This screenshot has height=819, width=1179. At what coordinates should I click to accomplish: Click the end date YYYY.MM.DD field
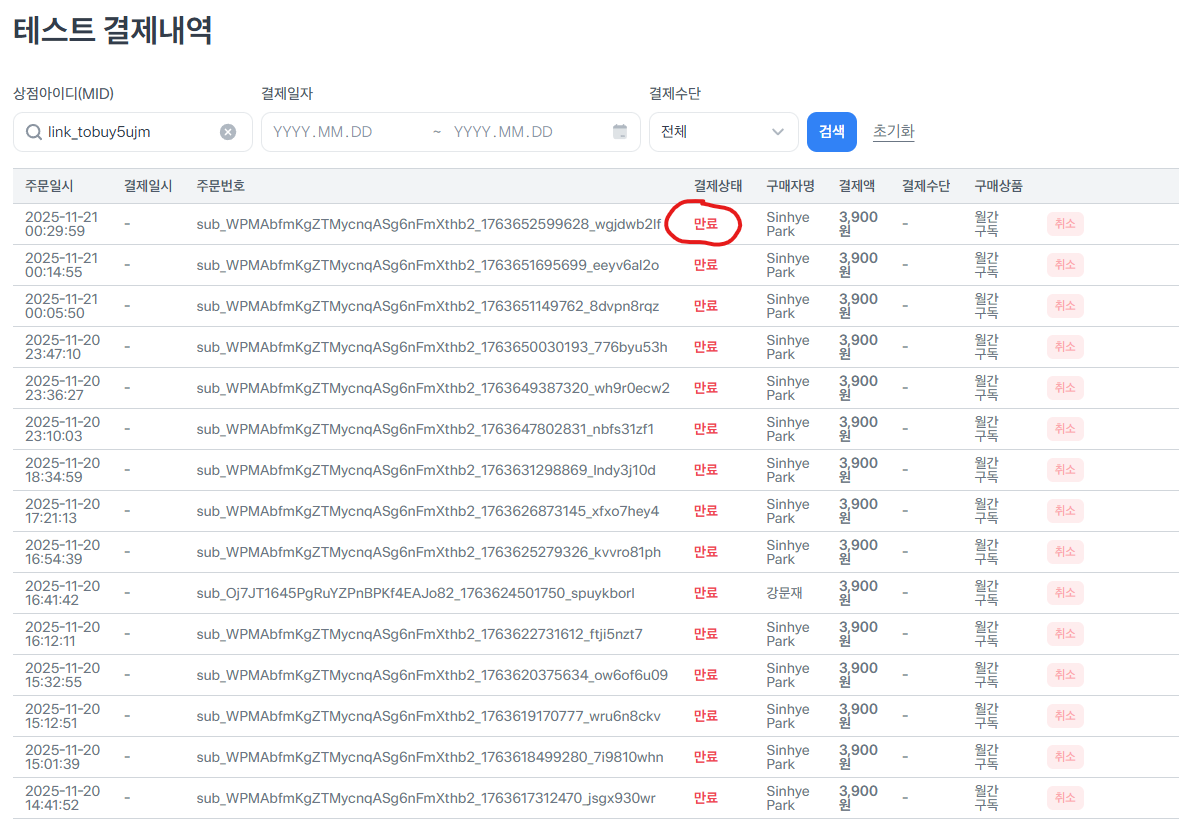tap(504, 132)
